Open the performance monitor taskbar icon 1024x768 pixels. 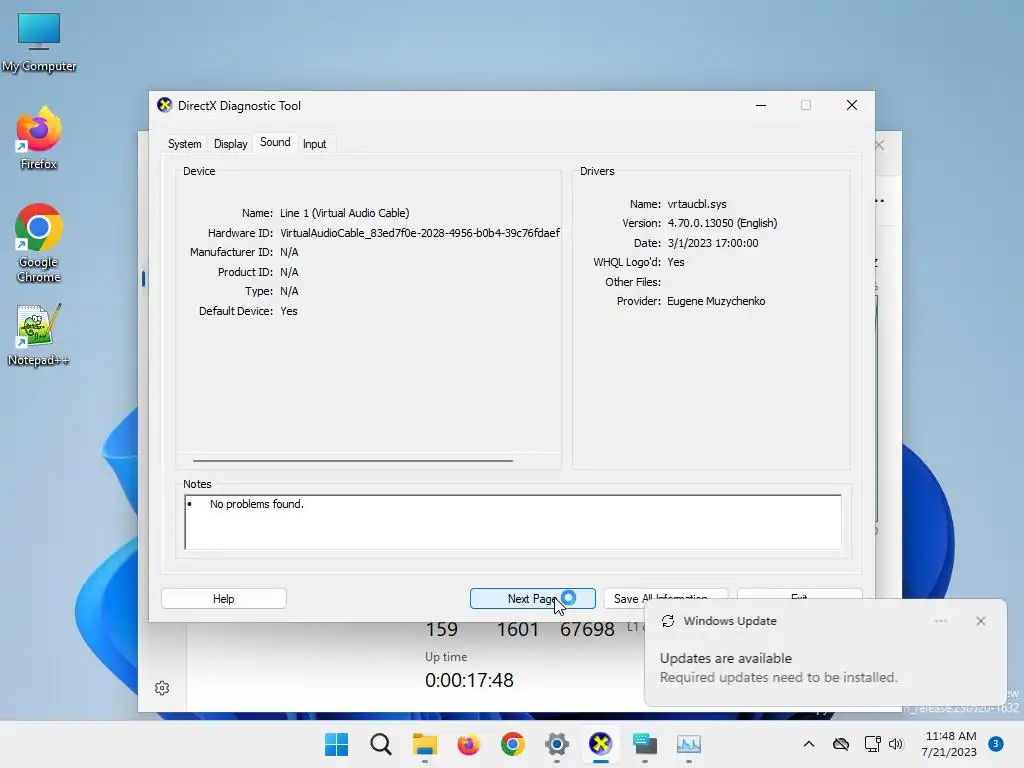click(688, 744)
